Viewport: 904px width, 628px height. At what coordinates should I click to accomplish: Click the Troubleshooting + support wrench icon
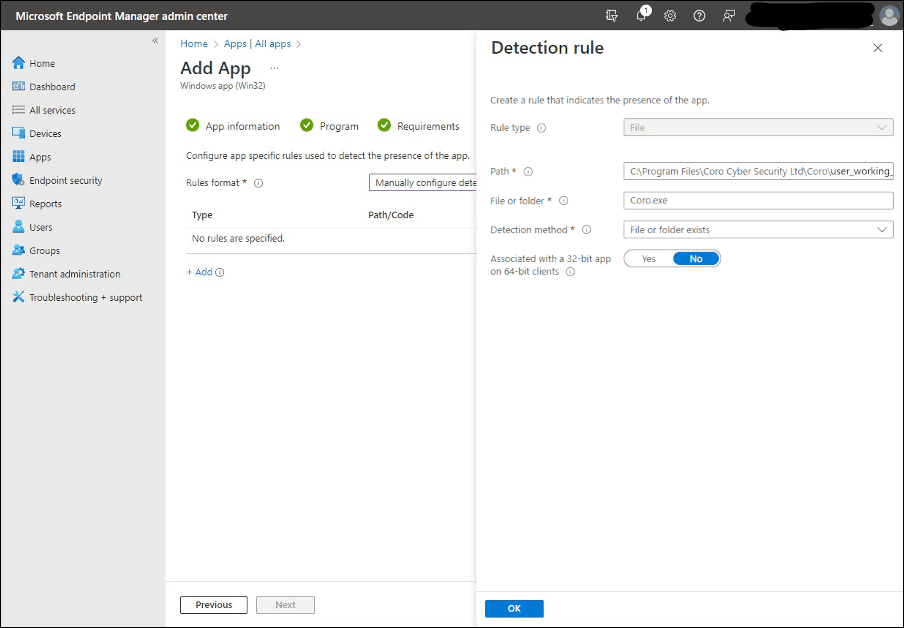[18, 297]
